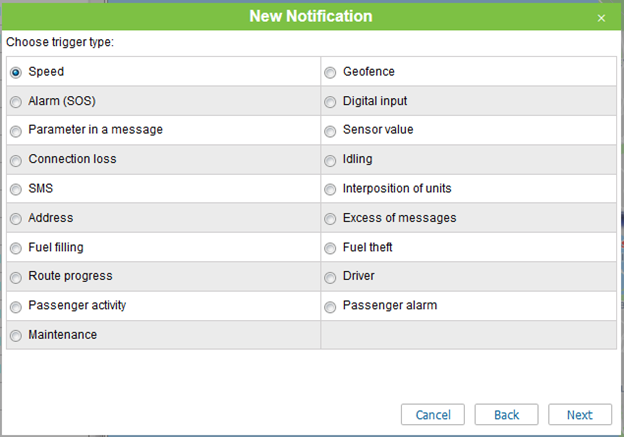Select Fuel filling radio button

16,247
